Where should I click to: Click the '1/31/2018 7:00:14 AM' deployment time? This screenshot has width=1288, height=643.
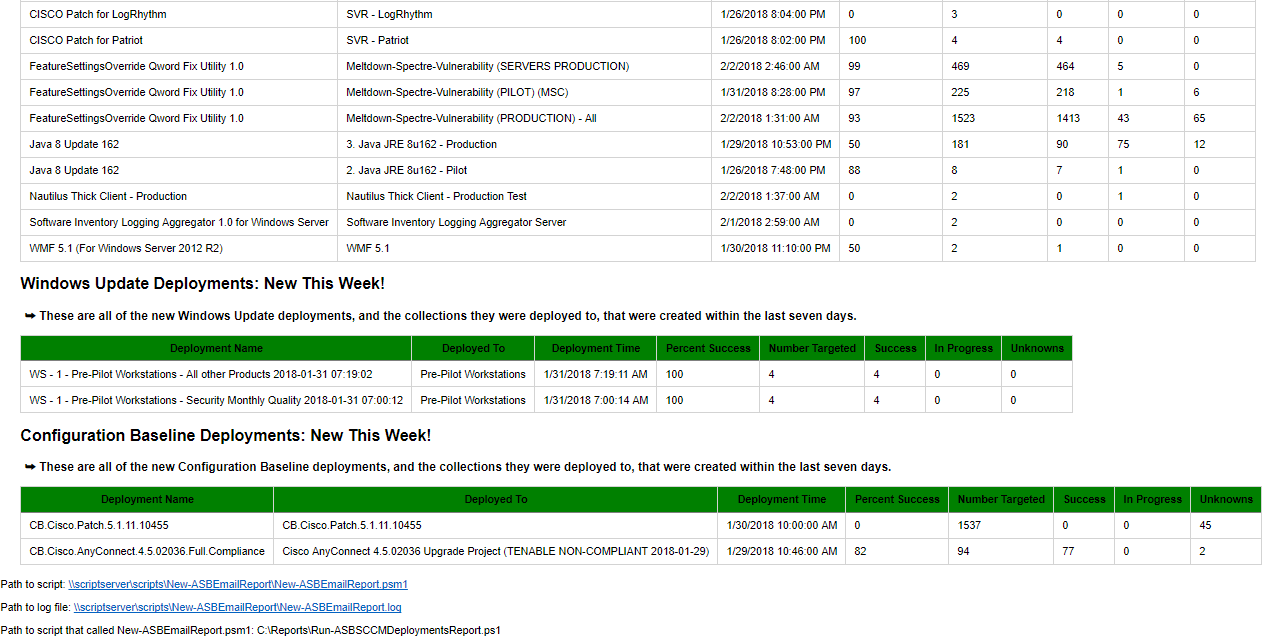pyautogui.click(x=596, y=401)
